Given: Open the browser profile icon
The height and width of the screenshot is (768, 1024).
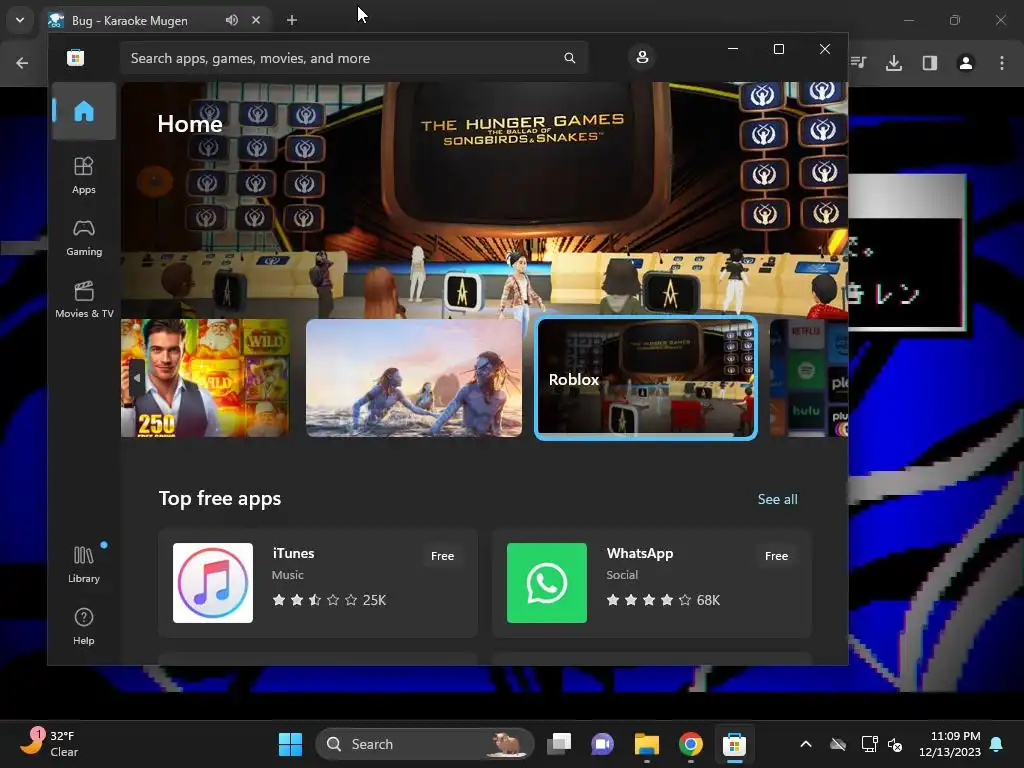Looking at the screenshot, I should tap(965, 63).
